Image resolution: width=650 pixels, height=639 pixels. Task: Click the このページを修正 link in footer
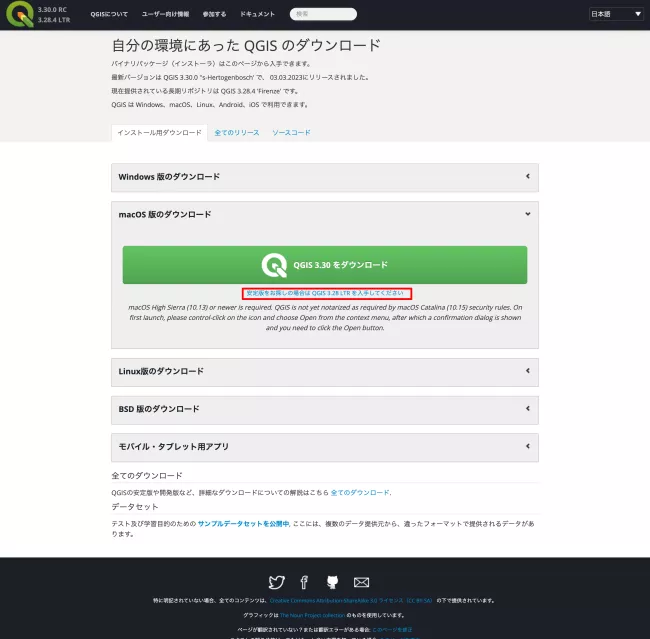pyautogui.click(x=392, y=630)
